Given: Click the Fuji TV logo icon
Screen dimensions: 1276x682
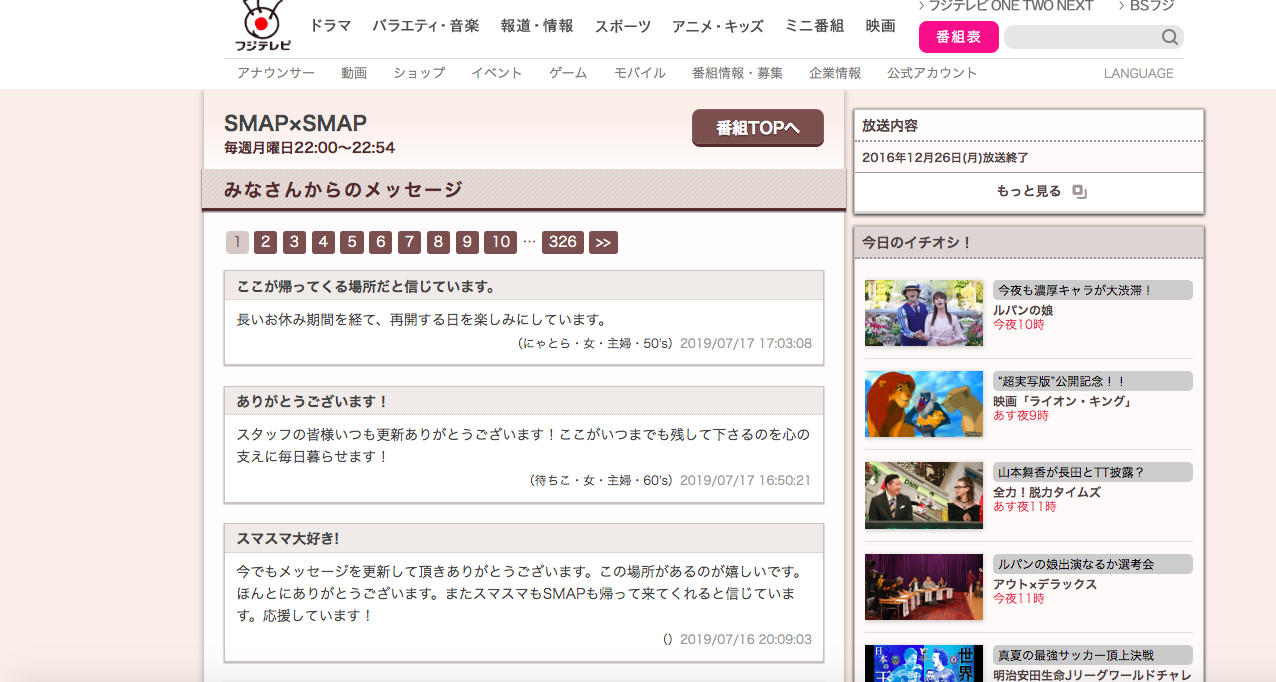Looking at the screenshot, I should click(x=262, y=25).
